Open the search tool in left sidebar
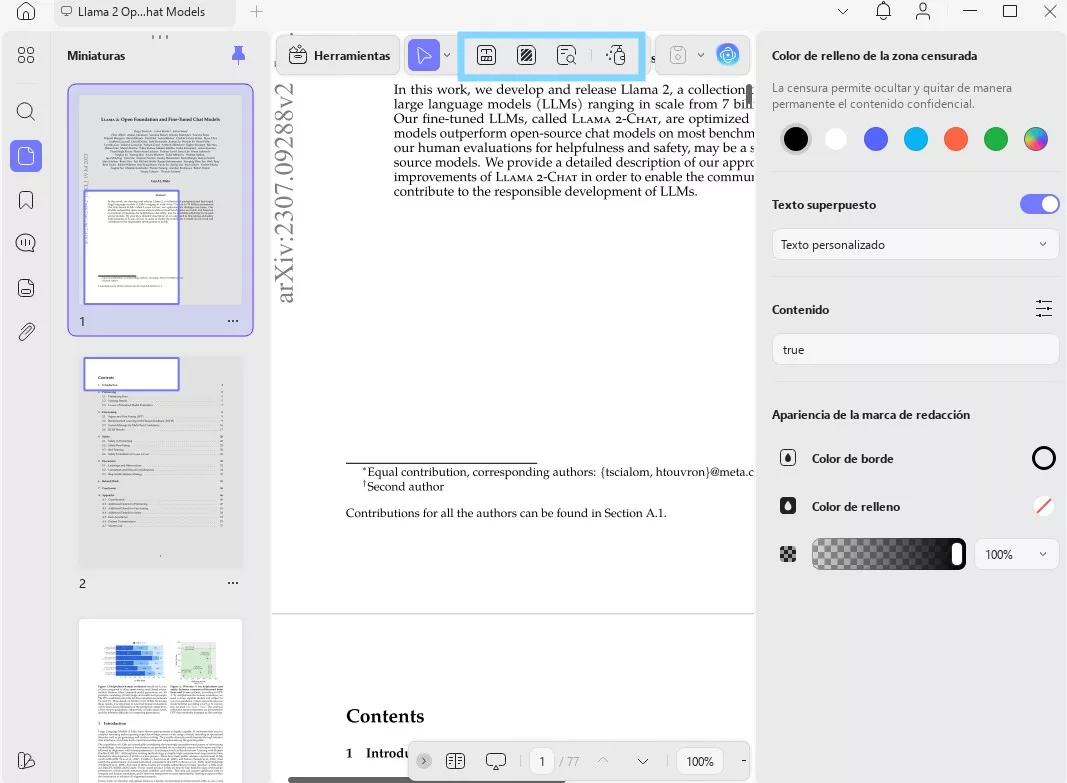This screenshot has width=1067, height=783. tap(26, 111)
